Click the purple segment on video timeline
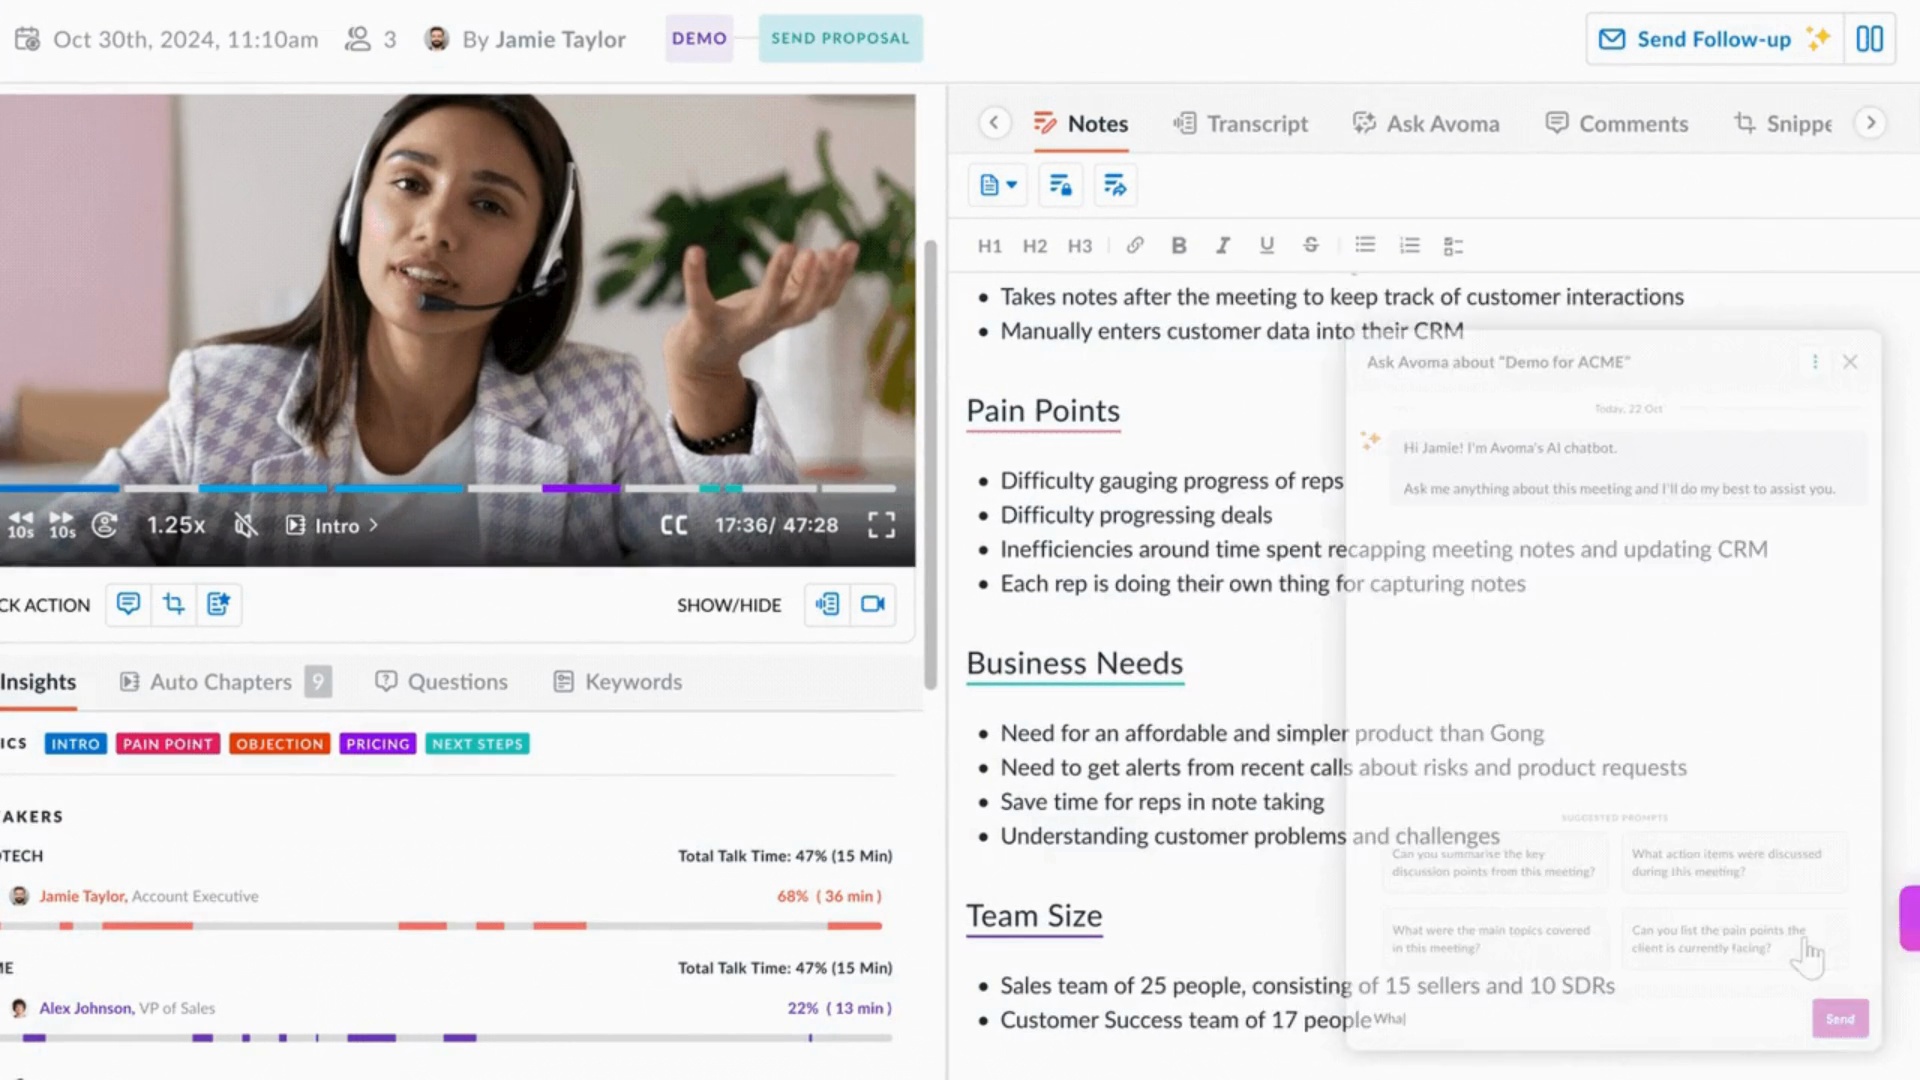Screen dimensions: 1920x1080 [x=581, y=488]
